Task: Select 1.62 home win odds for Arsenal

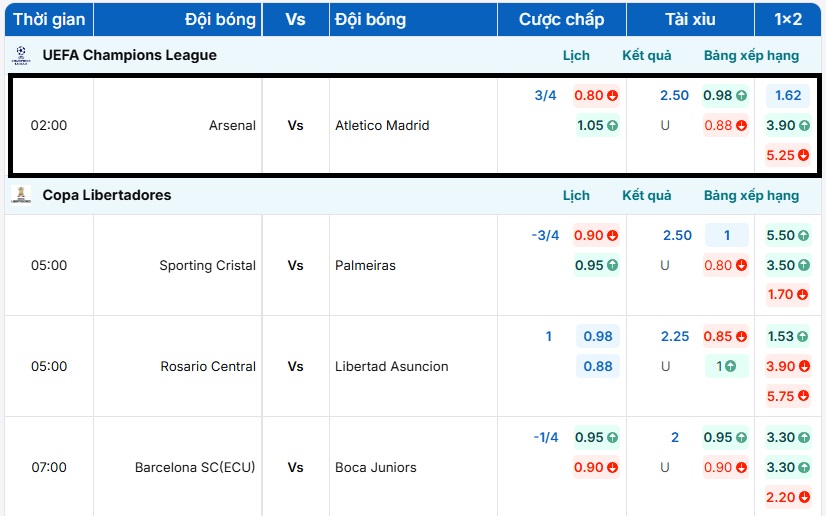Action: tap(787, 96)
